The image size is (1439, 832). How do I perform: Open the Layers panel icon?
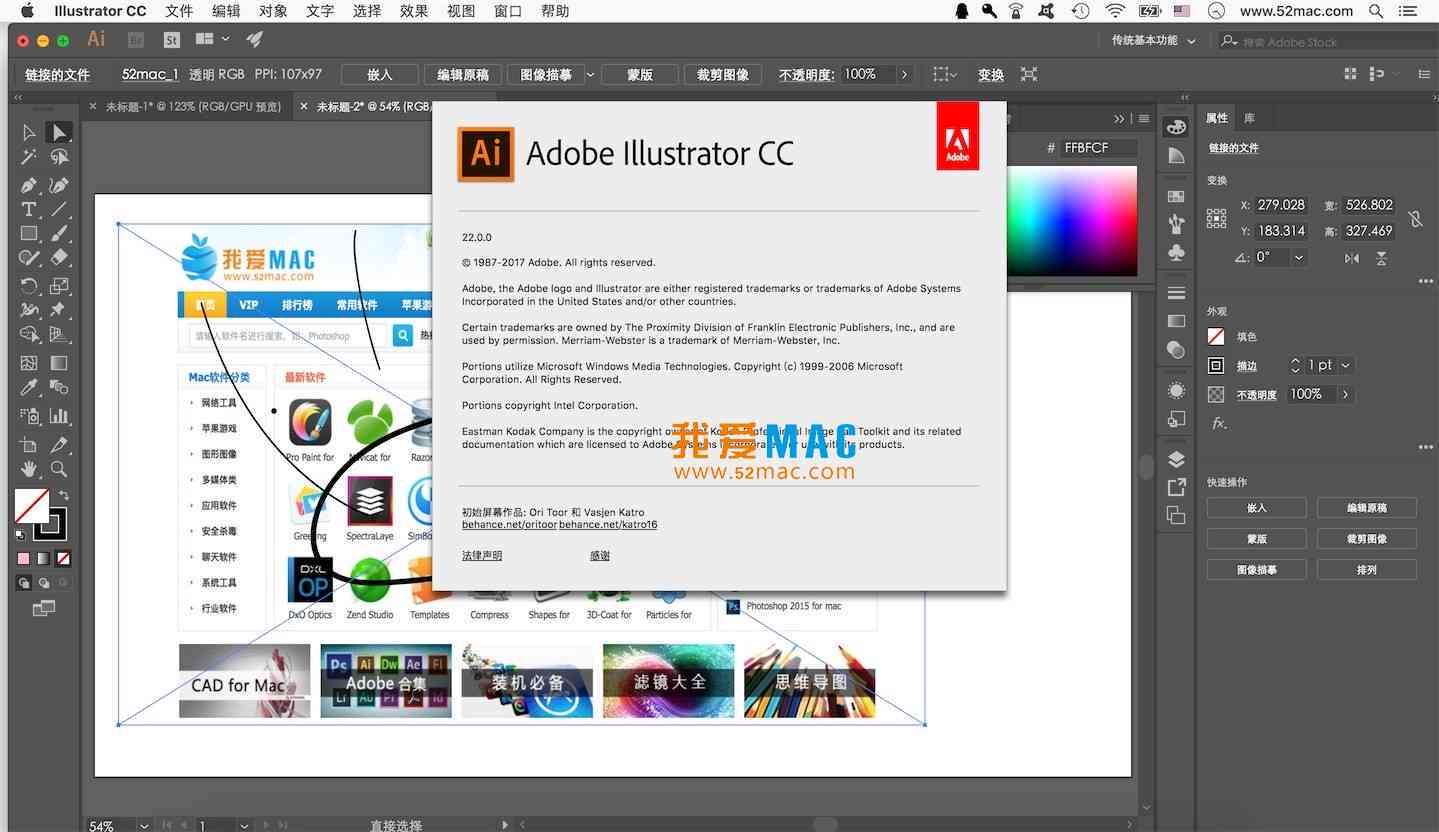tap(1176, 459)
